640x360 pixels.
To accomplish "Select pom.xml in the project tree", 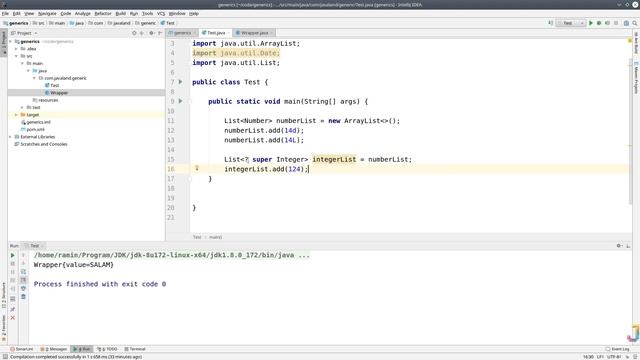I will (x=35, y=130).
